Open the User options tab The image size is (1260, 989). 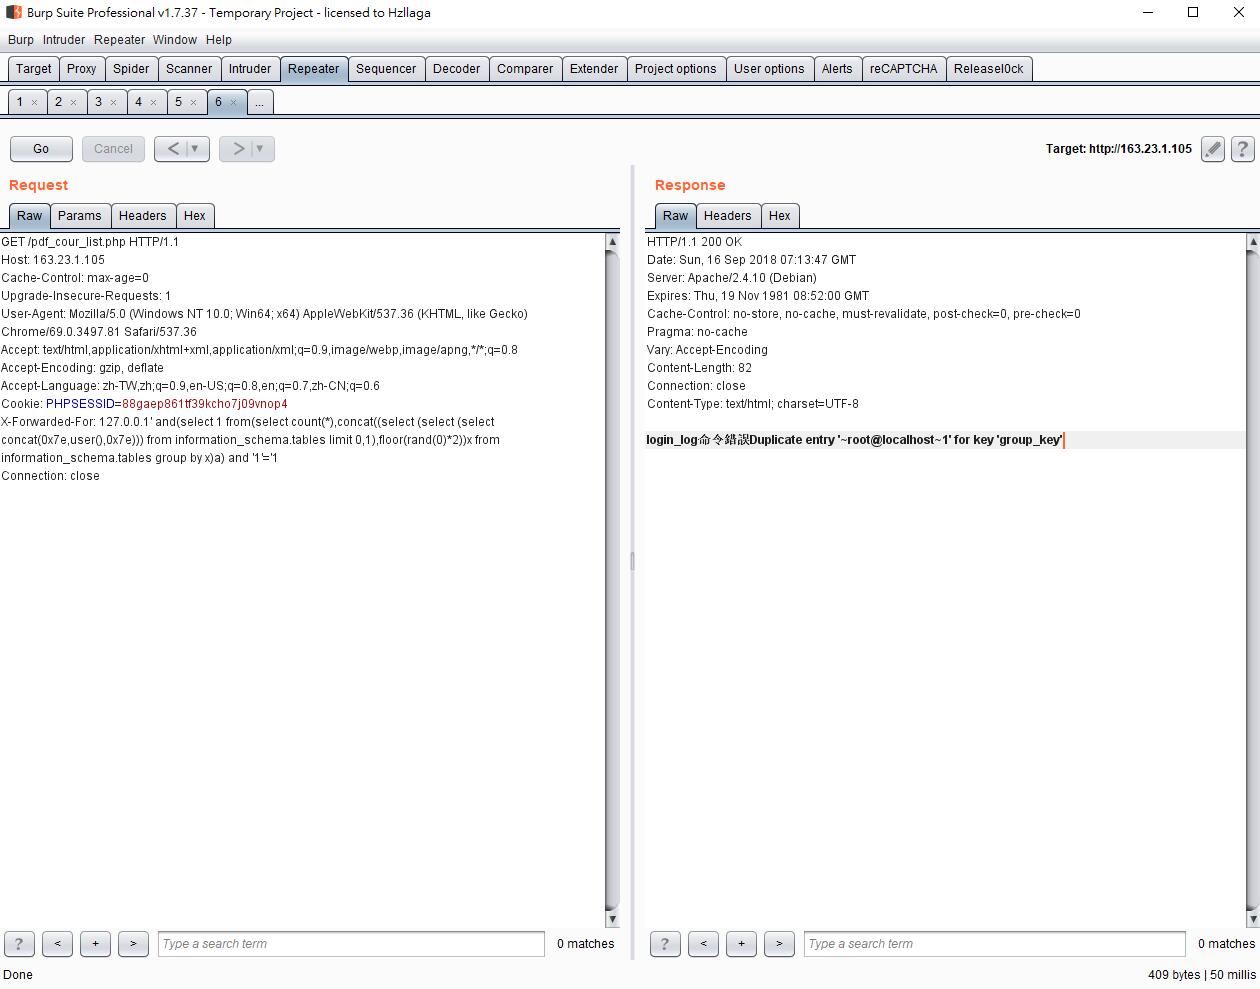click(x=769, y=69)
